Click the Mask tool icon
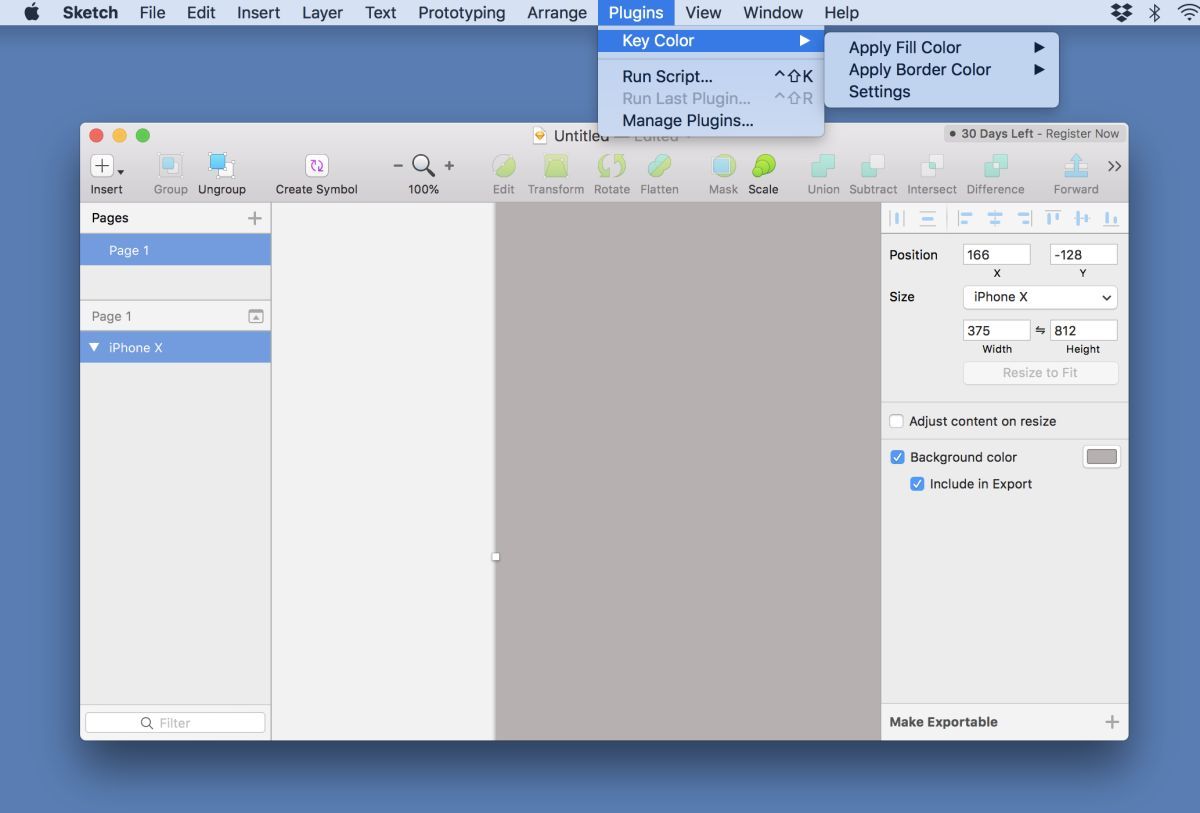The height and width of the screenshot is (813, 1200). [x=723, y=166]
